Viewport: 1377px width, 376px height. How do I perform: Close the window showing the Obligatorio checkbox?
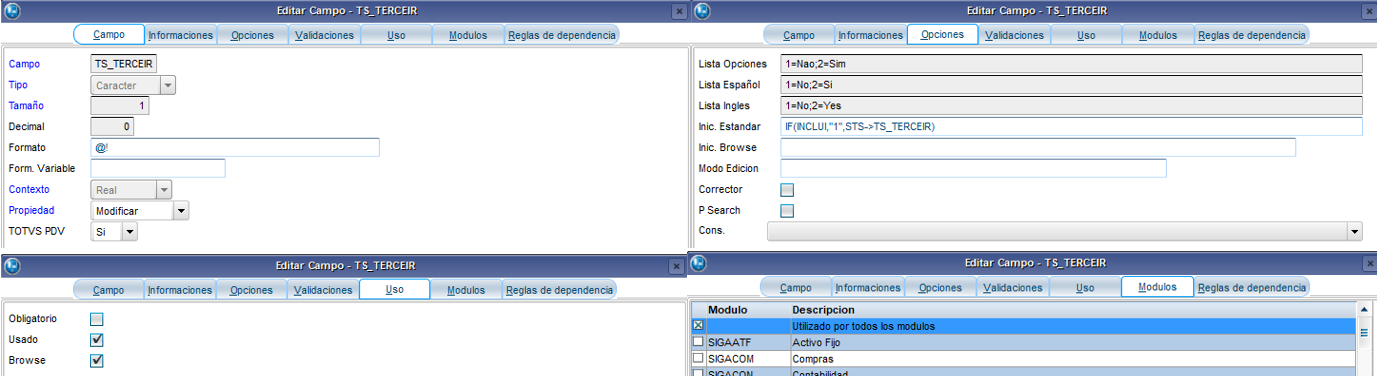[x=678, y=266]
